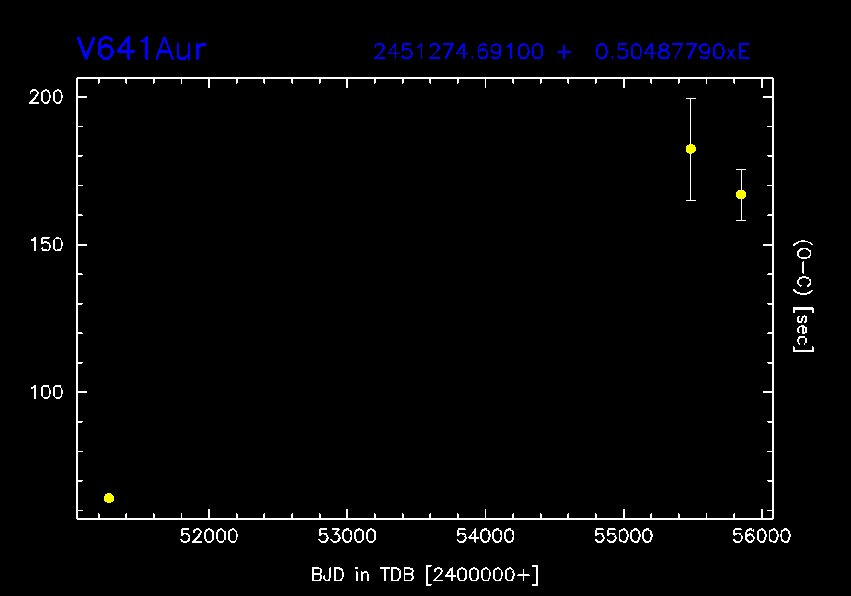The image size is (851, 596).
Task: Pick the rightmost yellow data point
Action: coord(741,194)
